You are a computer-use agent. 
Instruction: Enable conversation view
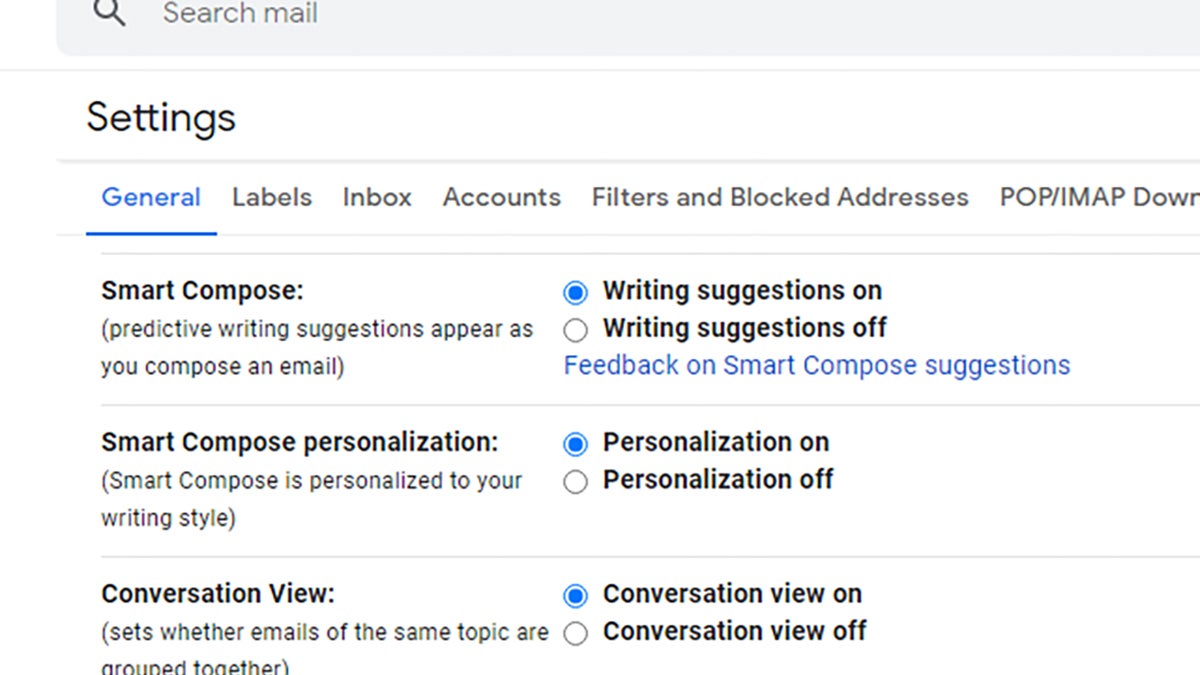tap(576, 595)
